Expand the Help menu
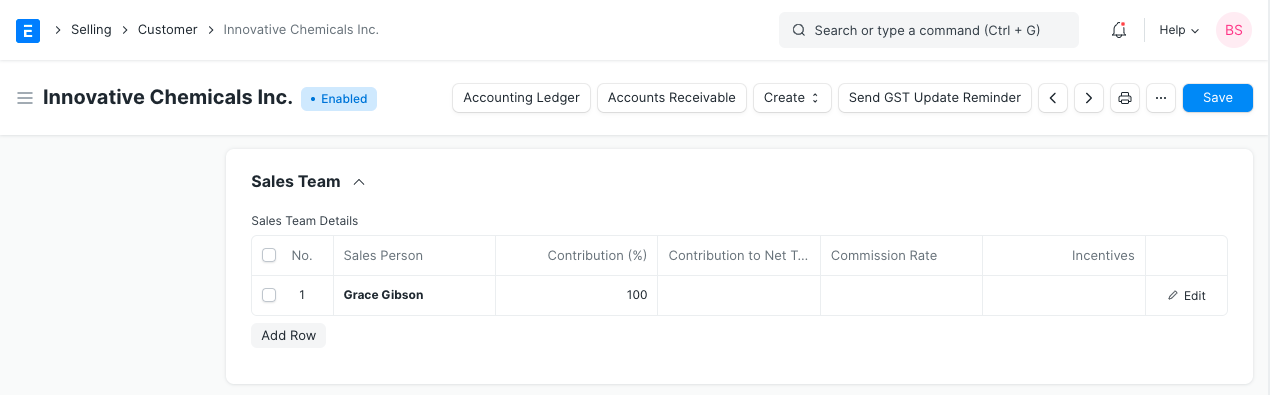This screenshot has height=395, width=1270. 1179,30
